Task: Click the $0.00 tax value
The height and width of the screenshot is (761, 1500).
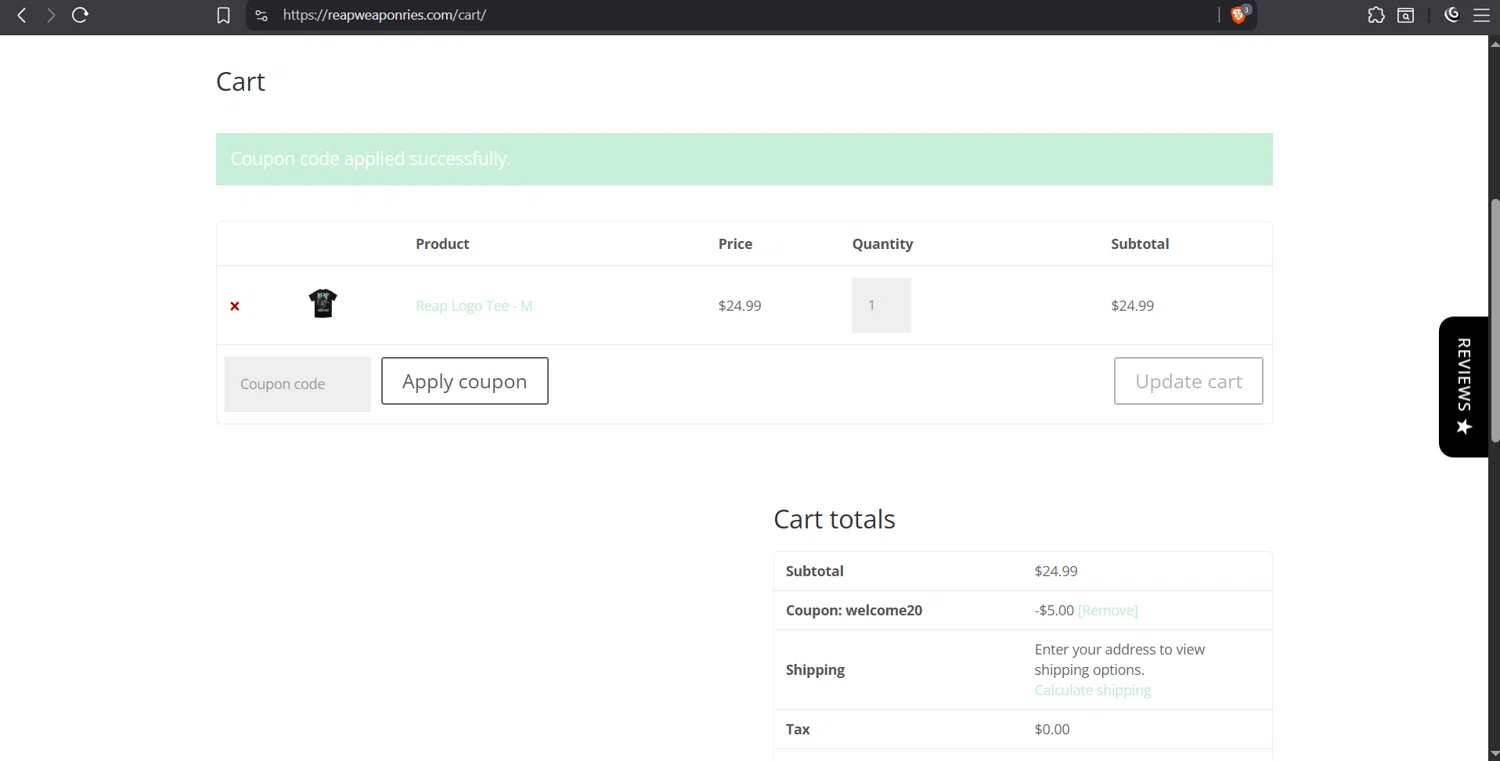Action: [x=1052, y=729]
